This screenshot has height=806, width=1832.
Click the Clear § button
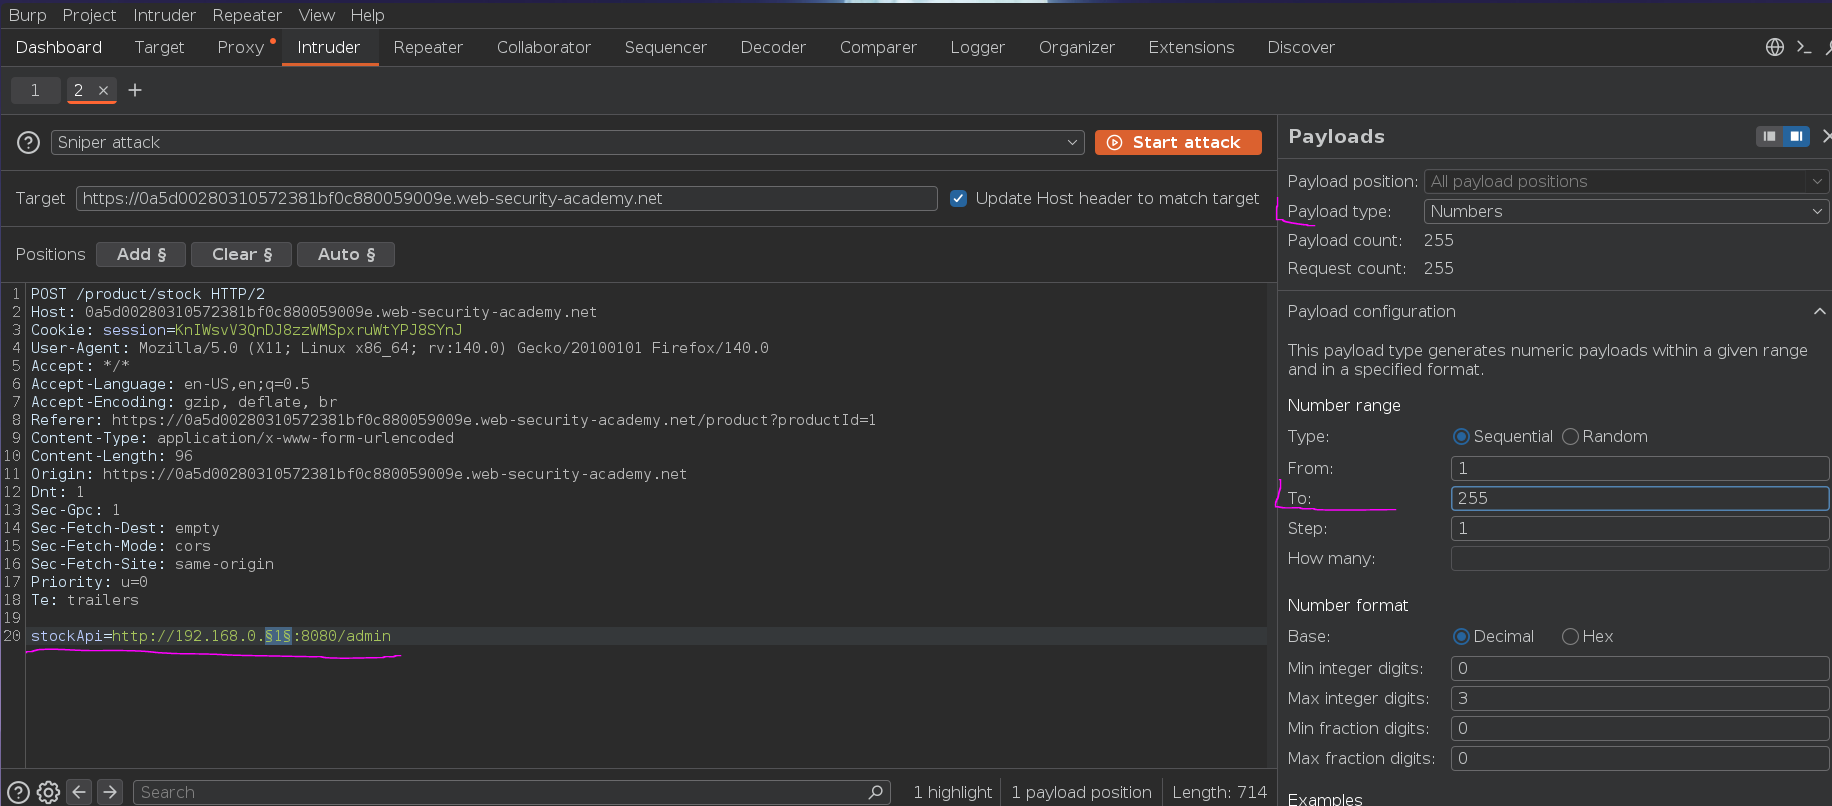tap(241, 254)
